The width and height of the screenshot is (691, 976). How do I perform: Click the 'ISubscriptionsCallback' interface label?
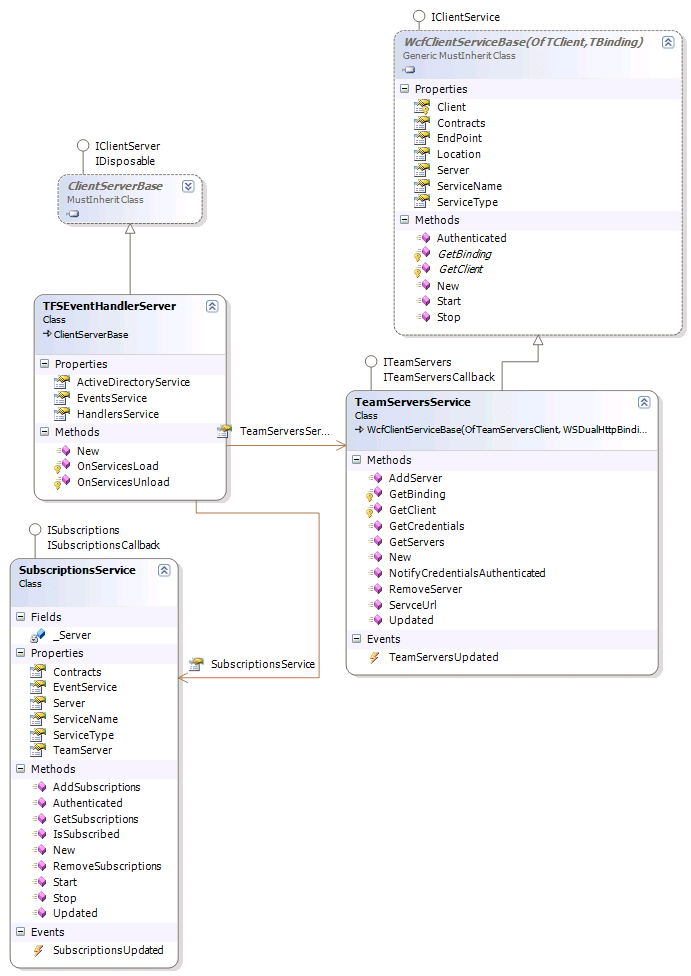(103, 545)
